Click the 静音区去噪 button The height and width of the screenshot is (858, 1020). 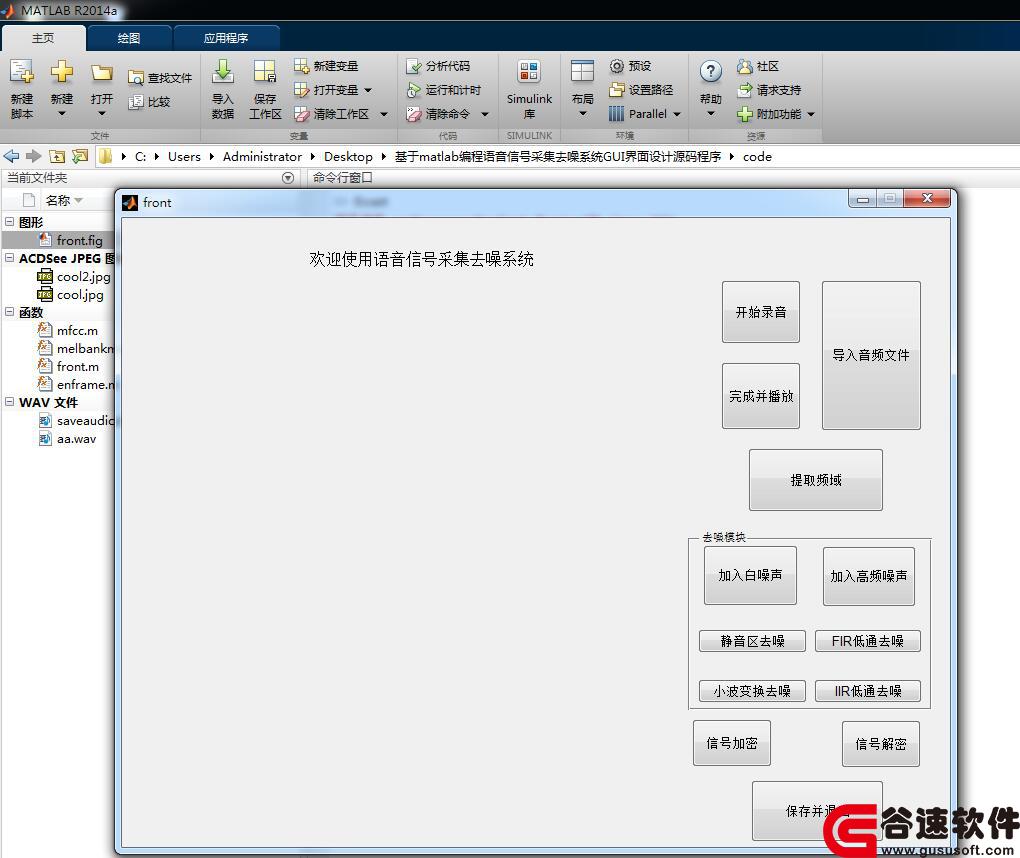(x=752, y=641)
